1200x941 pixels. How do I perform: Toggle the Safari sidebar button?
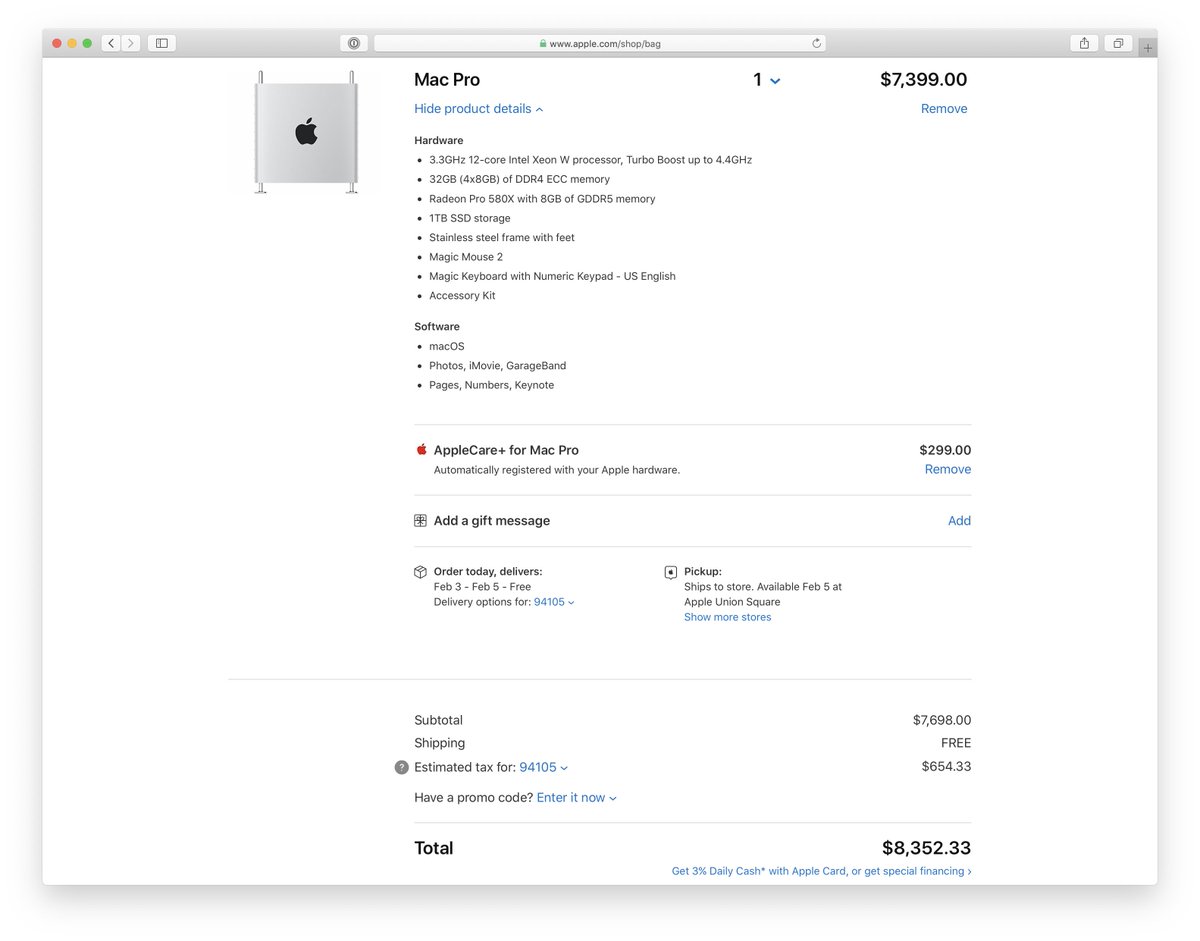(162, 43)
